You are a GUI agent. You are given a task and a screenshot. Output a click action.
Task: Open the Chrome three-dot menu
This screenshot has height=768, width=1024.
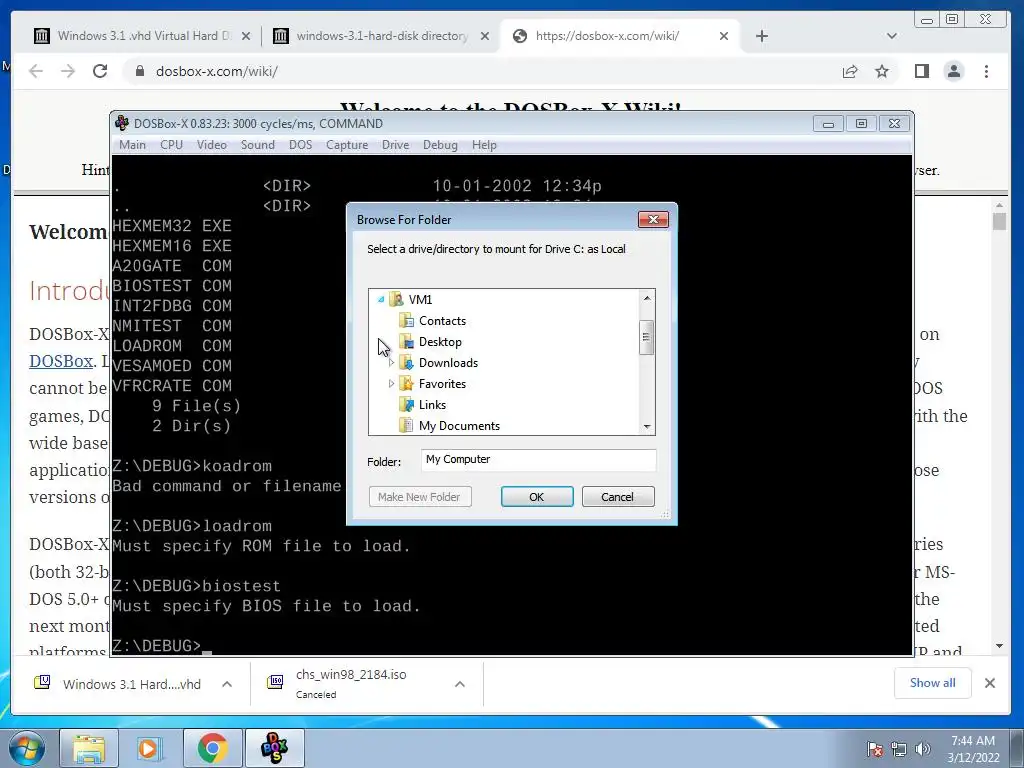point(986,71)
